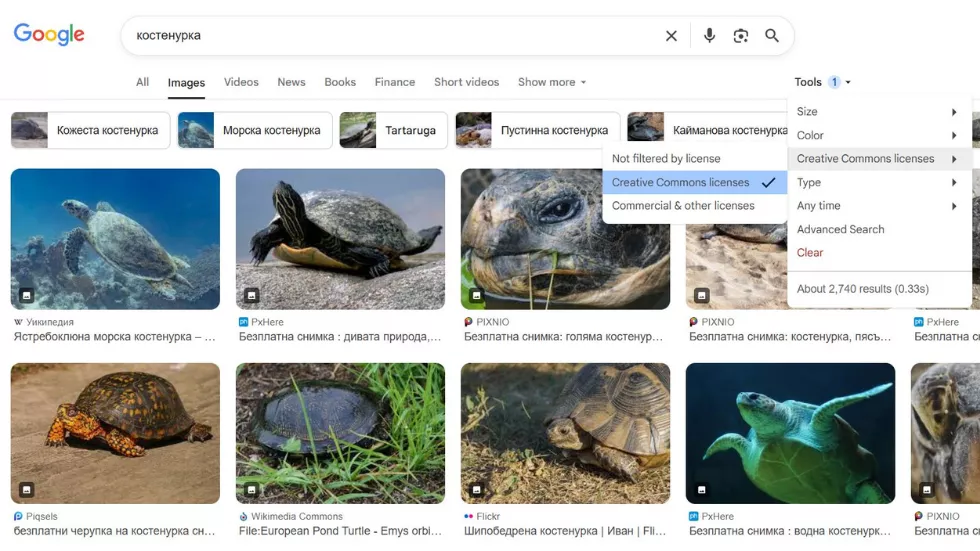Click the magnifying glass search icon
980x551 pixels.
[772, 36]
